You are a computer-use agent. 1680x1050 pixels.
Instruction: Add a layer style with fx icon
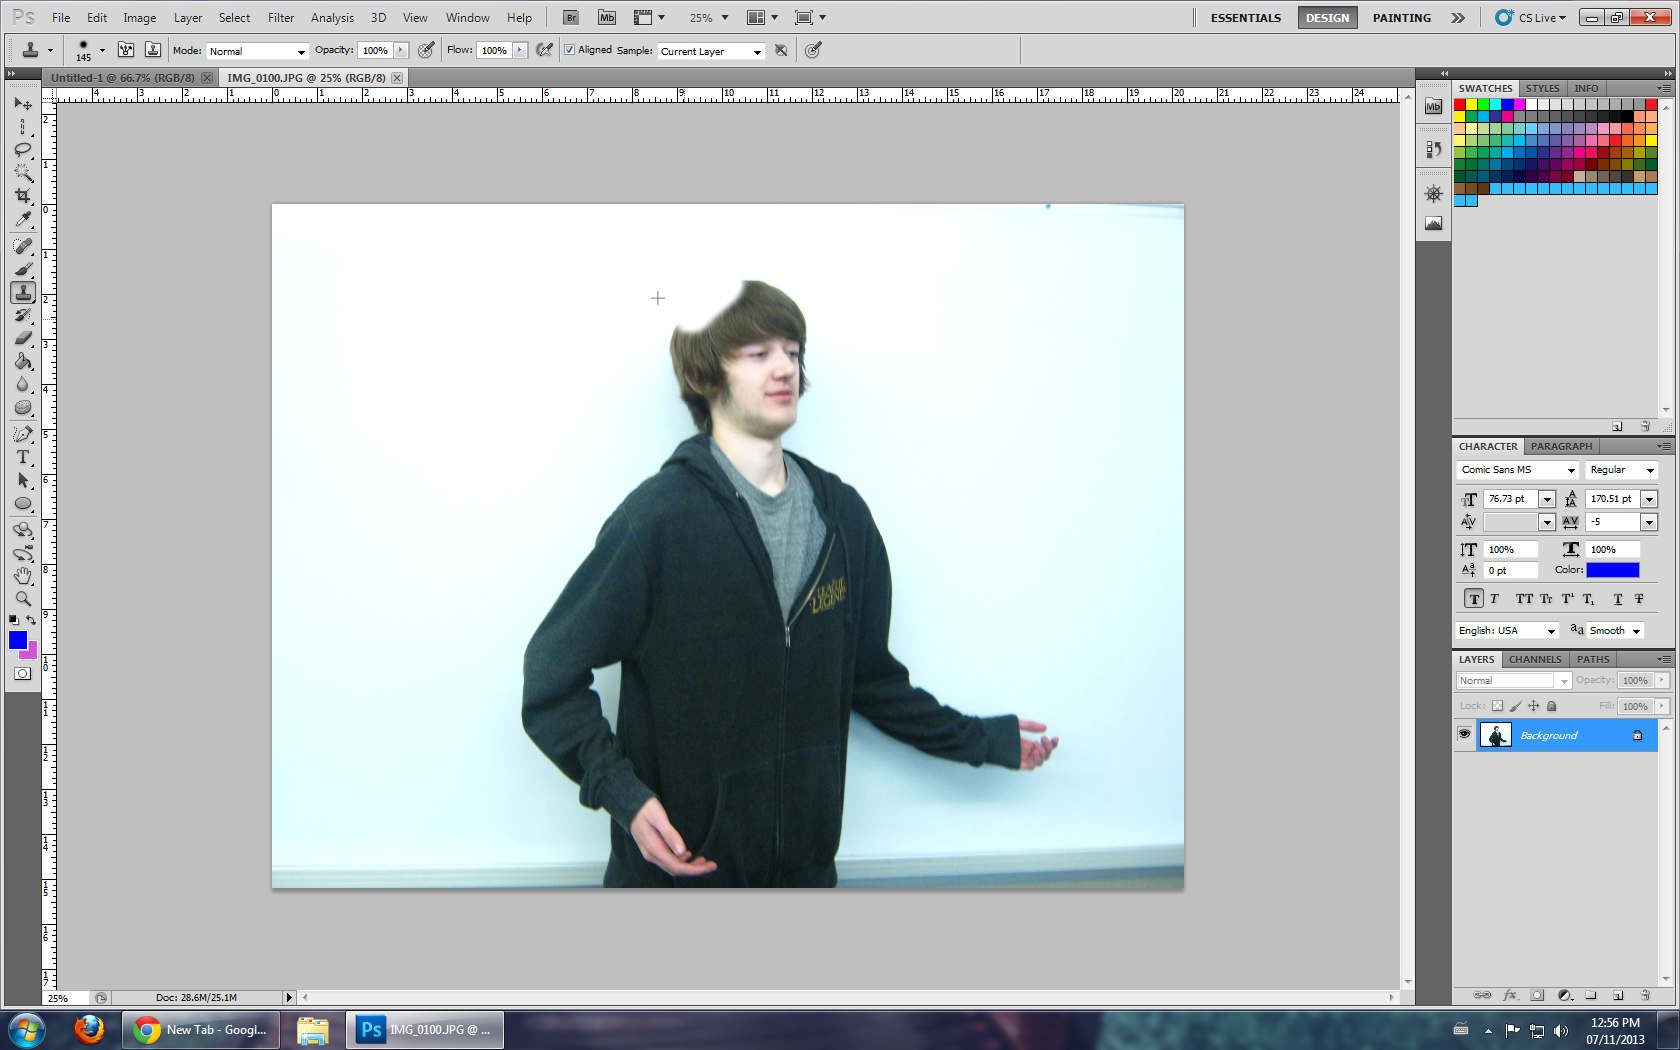[x=1510, y=995]
